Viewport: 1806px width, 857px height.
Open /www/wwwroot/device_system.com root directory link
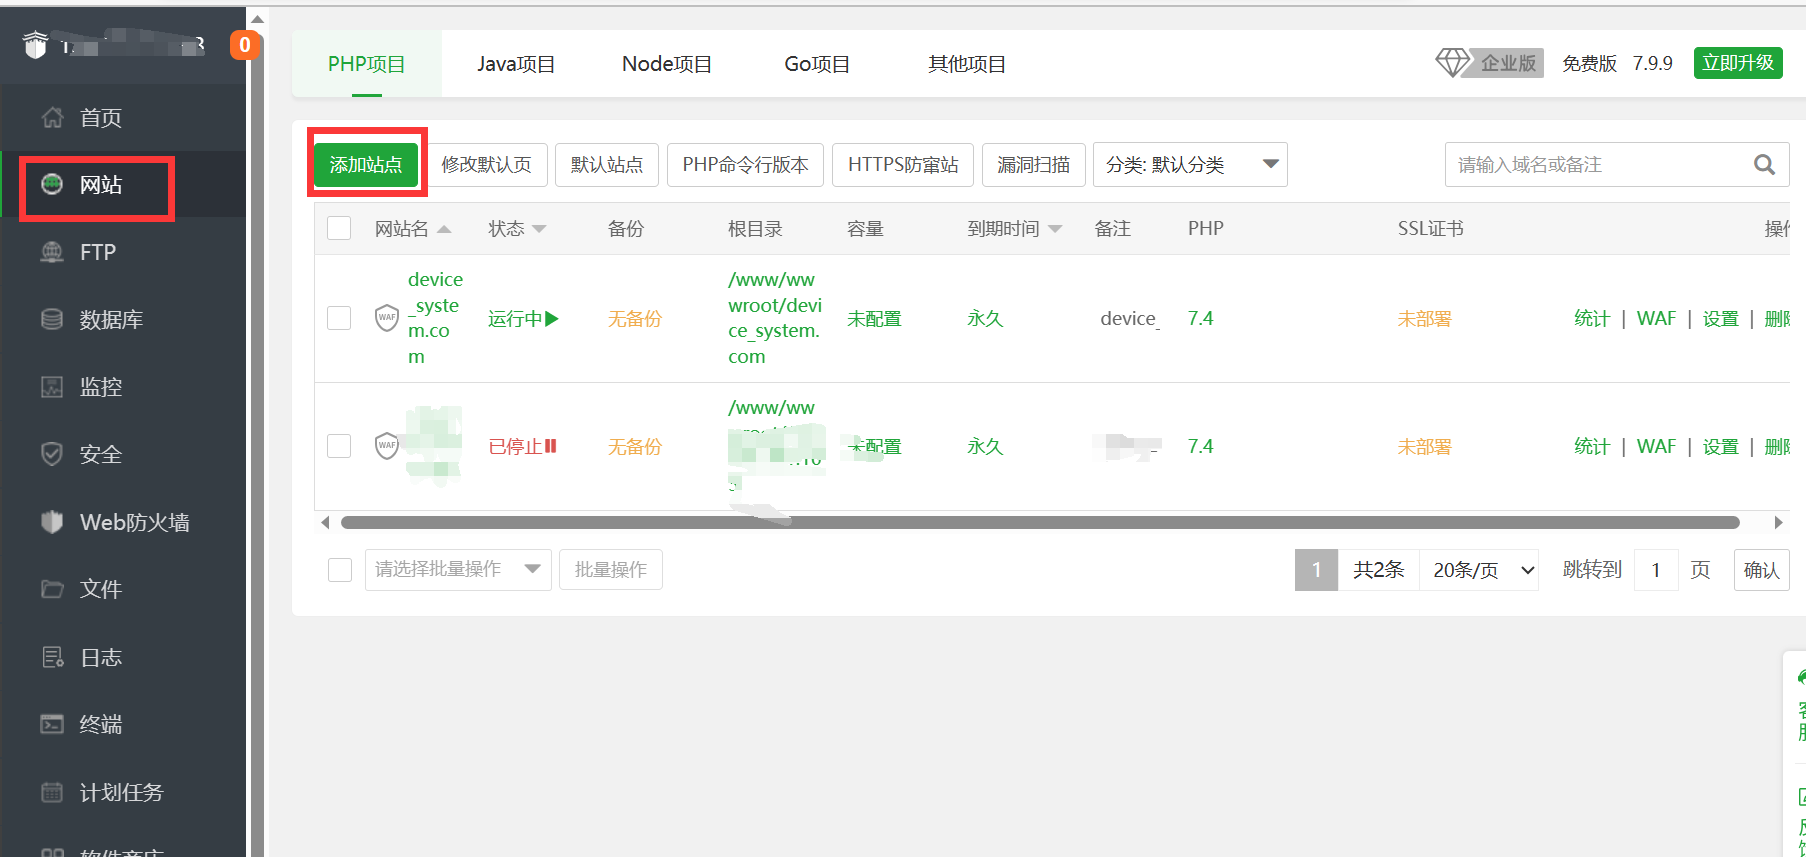click(775, 318)
